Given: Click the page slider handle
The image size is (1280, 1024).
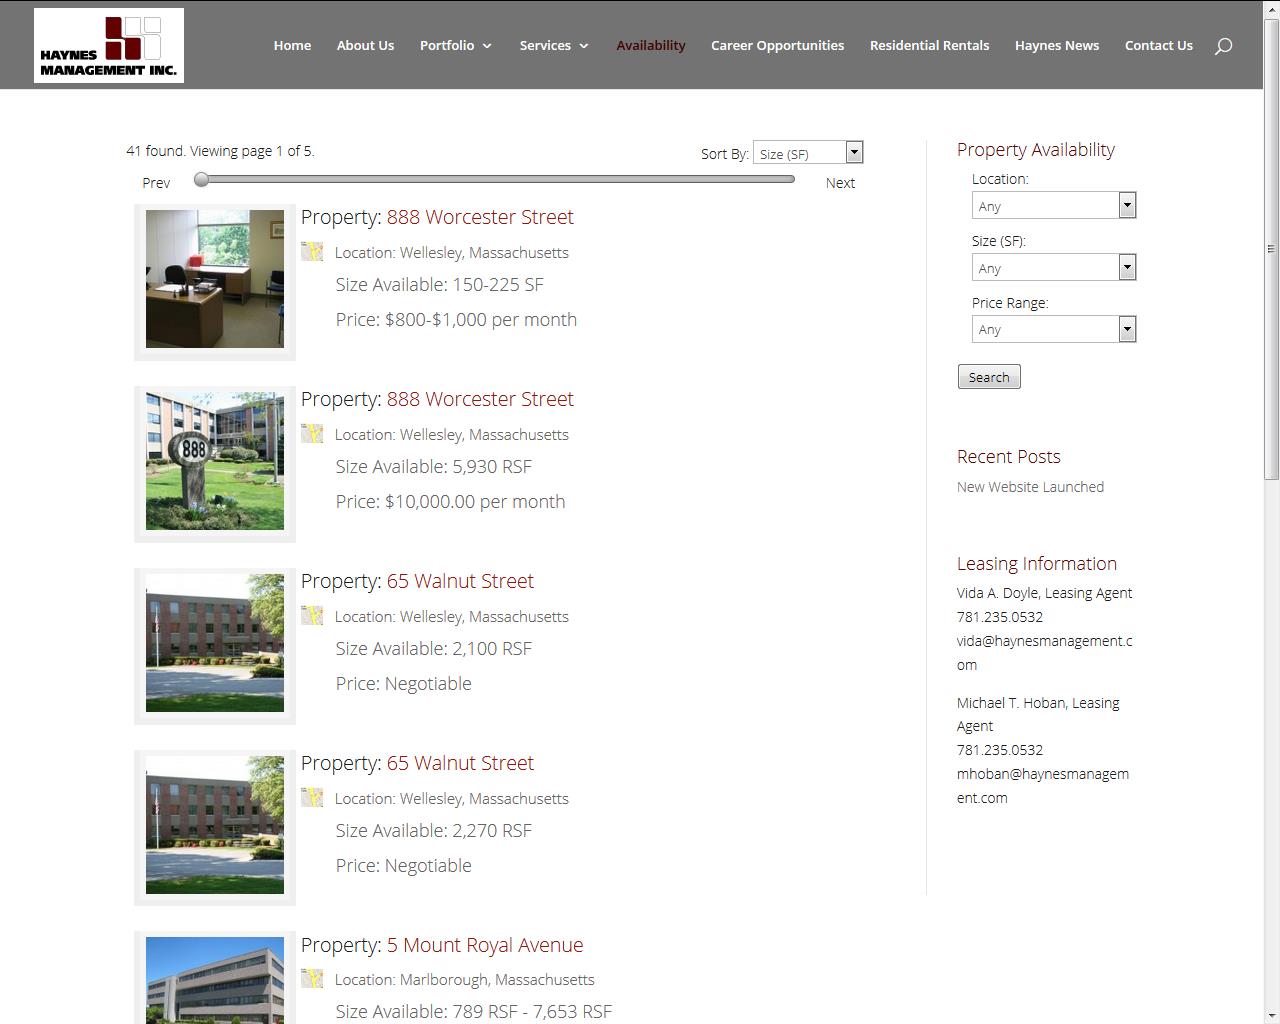Looking at the screenshot, I should pyautogui.click(x=202, y=179).
